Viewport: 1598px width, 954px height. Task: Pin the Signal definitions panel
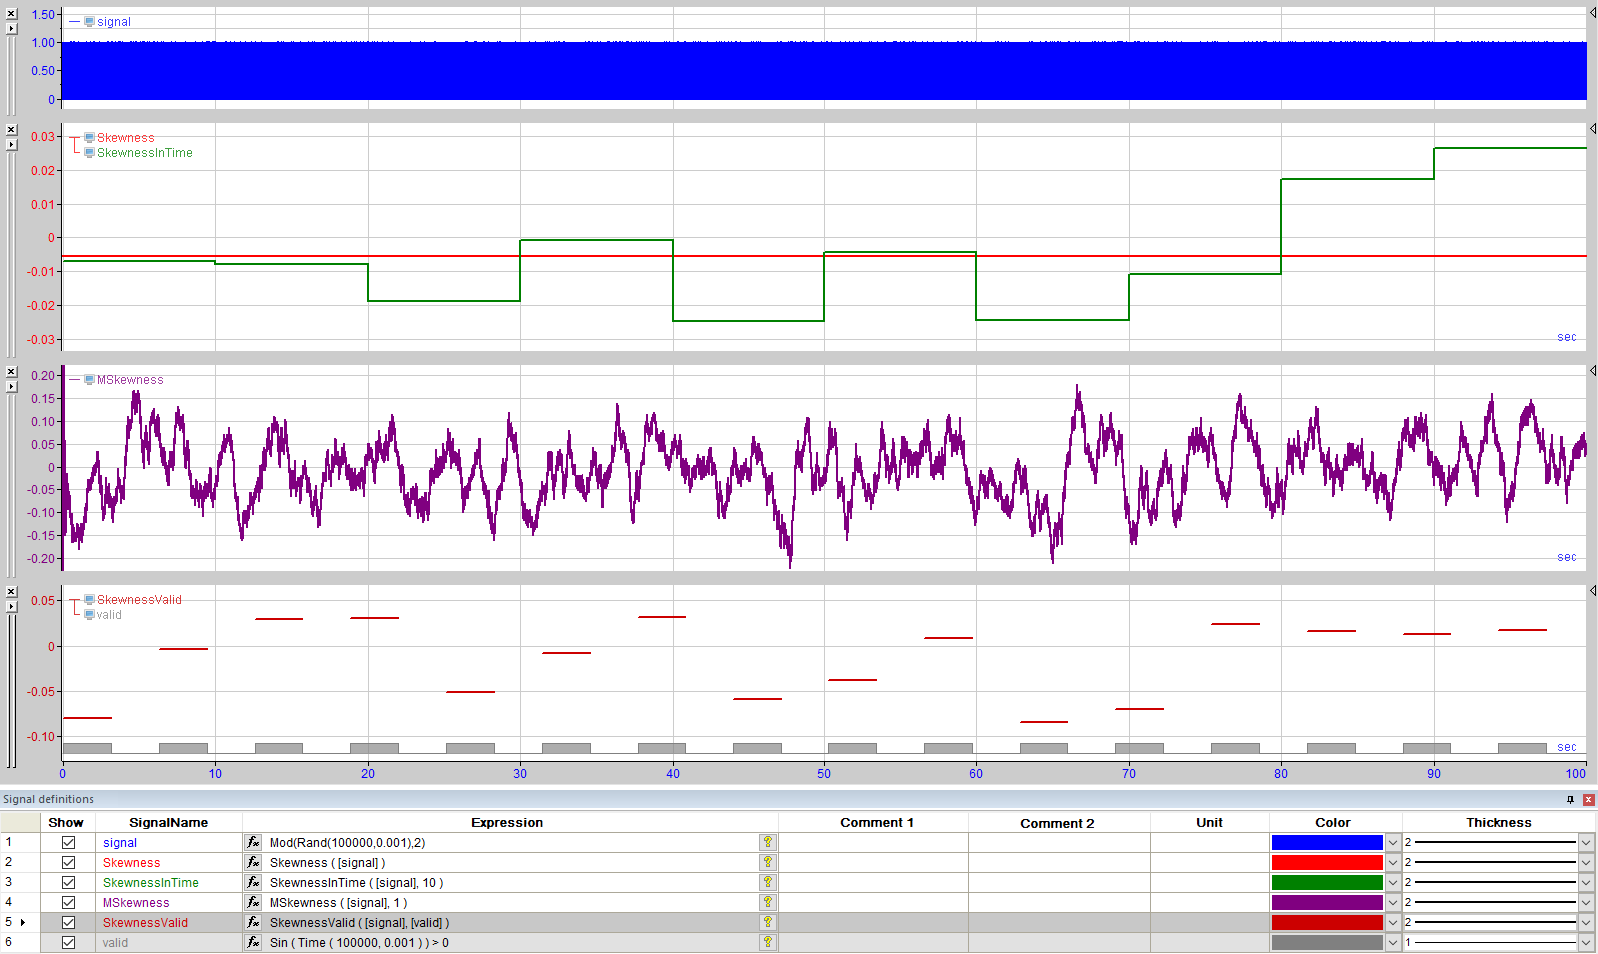coord(1570,799)
